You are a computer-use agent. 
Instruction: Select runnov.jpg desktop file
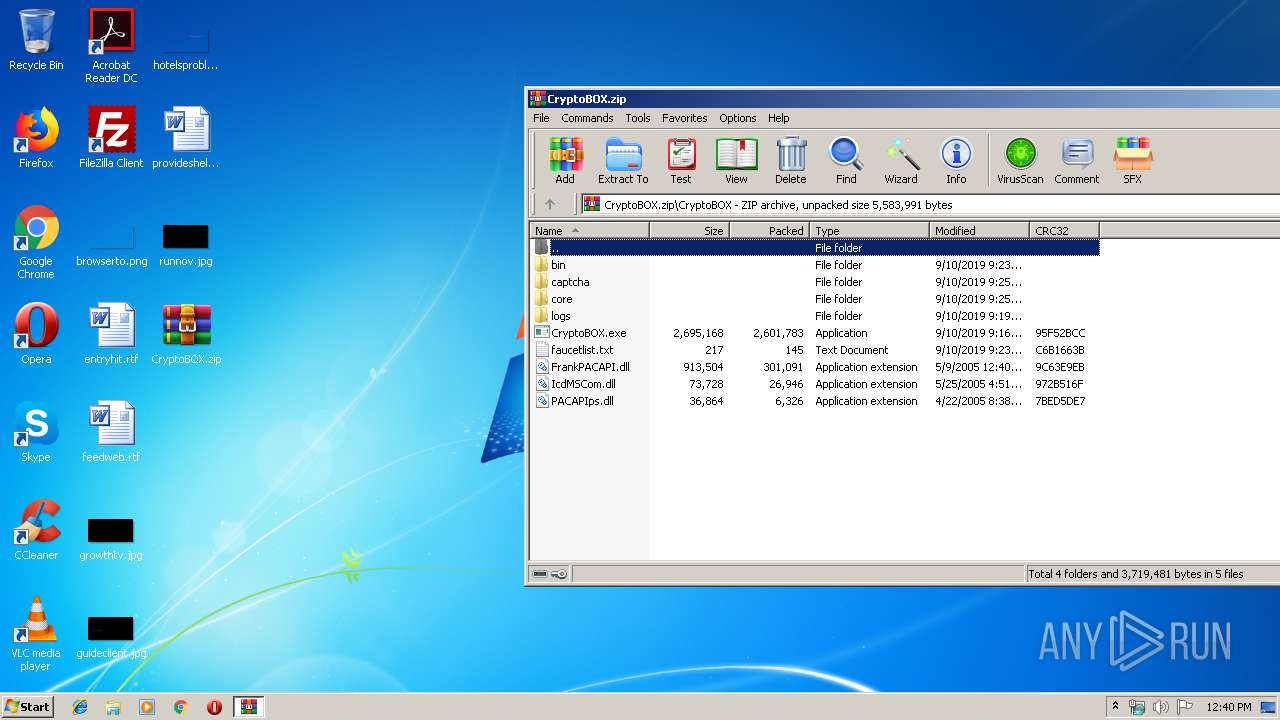tap(186, 245)
